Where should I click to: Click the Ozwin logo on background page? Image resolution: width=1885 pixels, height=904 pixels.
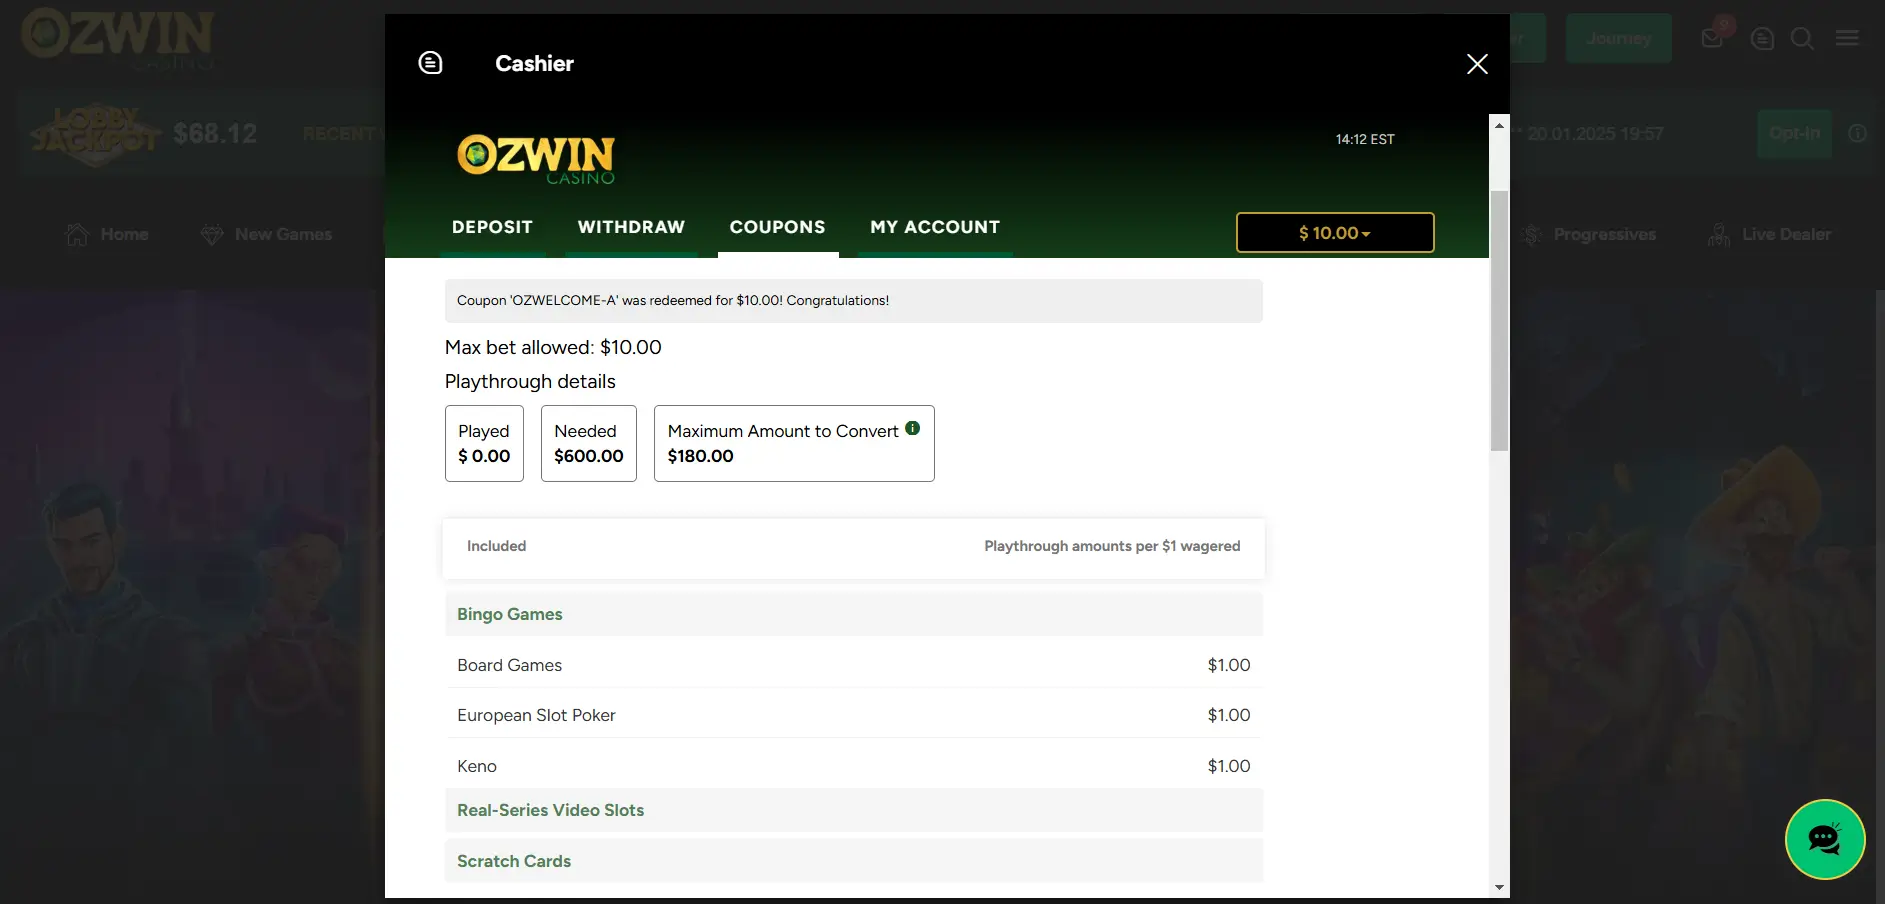[x=118, y=39]
